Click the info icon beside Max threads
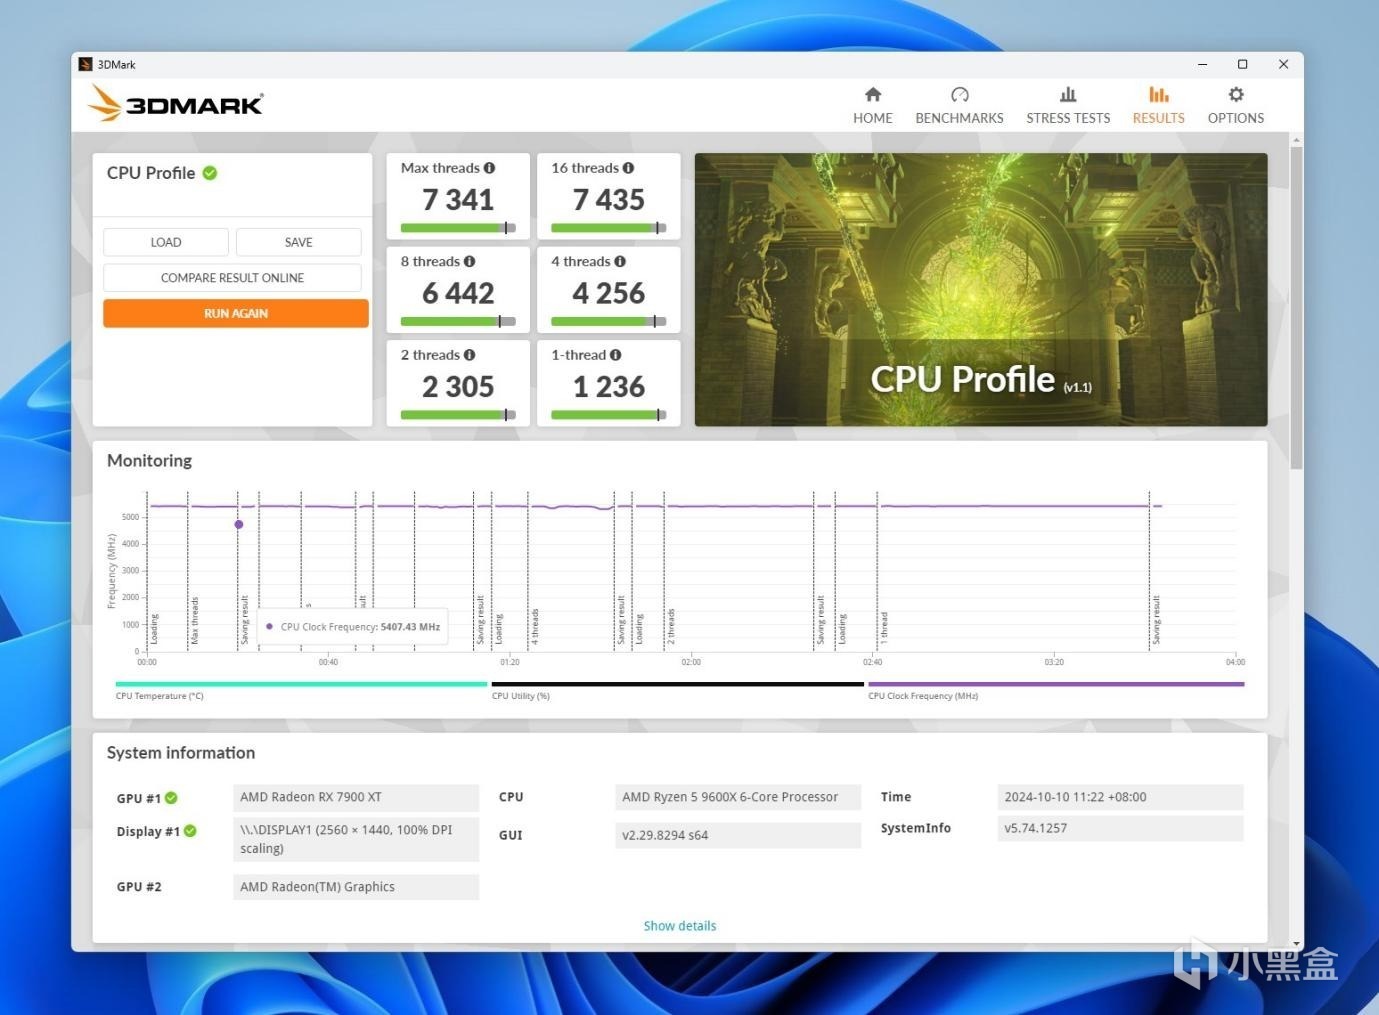The height and width of the screenshot is (1015, 1379). pyautogui.click(x=490, y=168)
